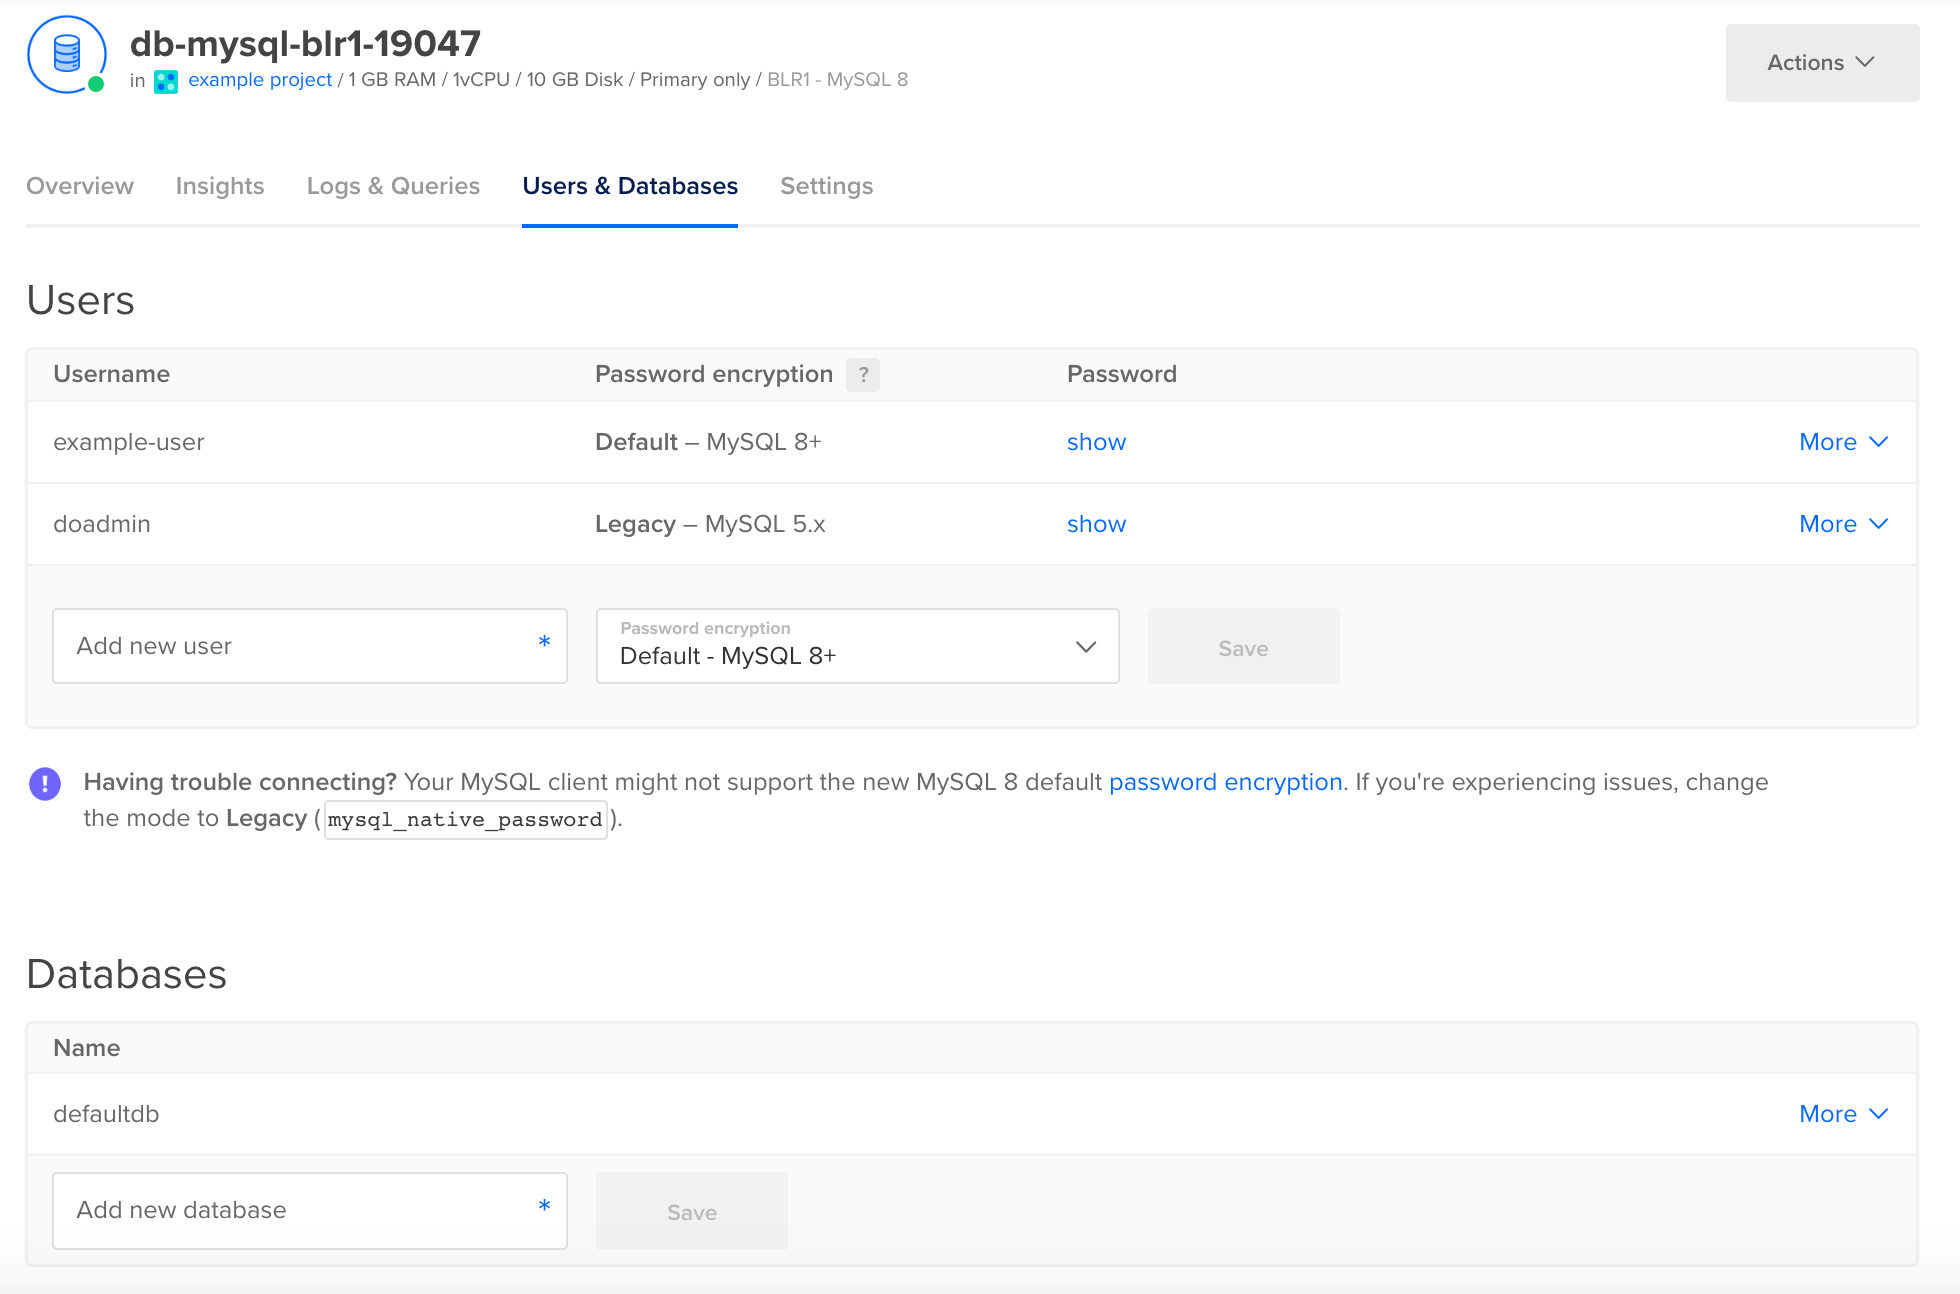This screenshot has width=1960, height=1294.
Task: Open the Insights tab
Action: pos(220,186)
